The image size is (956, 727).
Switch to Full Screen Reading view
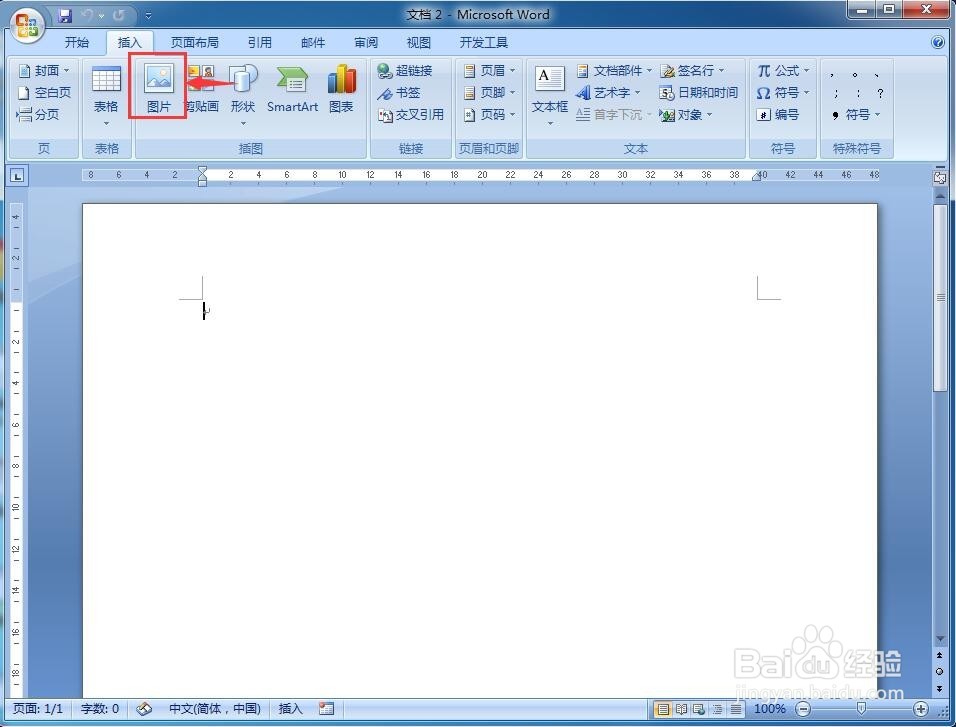[681, 709]
